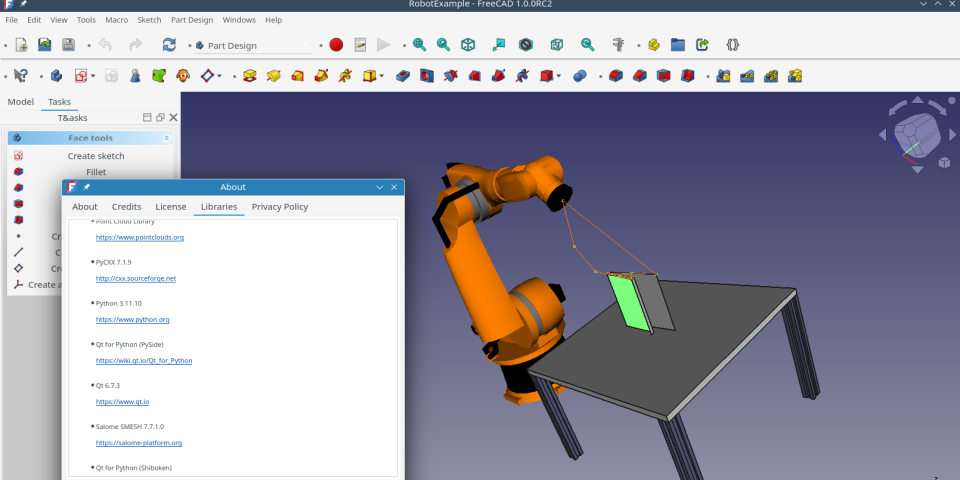Click the Measure caliper tool icon
The image size is (960, 480).
(x=618, y=45)
